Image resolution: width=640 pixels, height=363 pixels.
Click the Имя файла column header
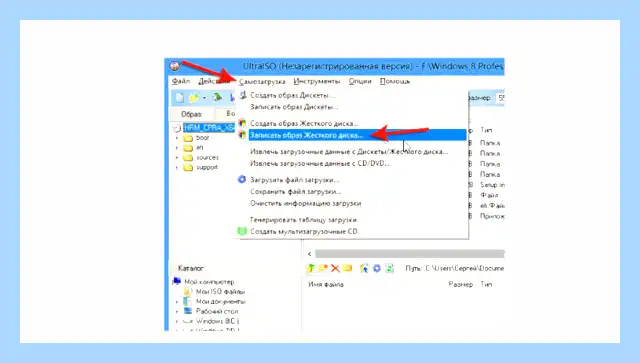[x=326, y=284]
